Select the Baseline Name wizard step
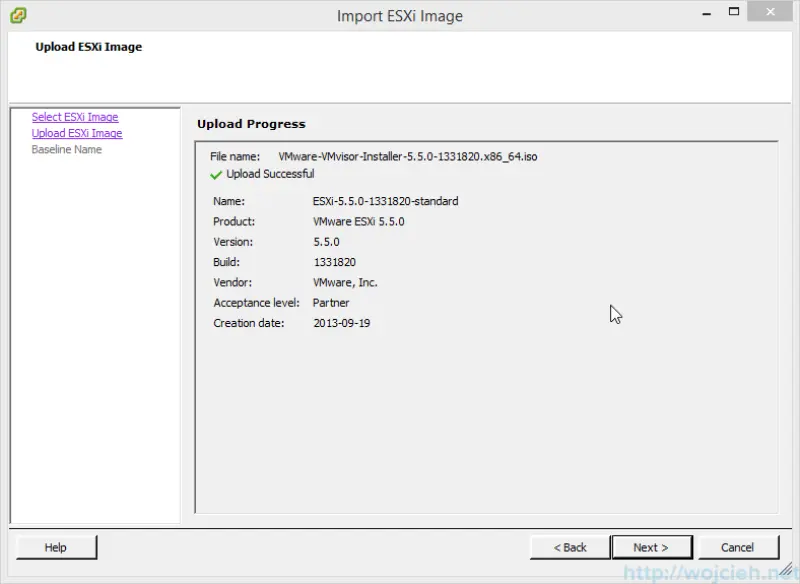This screenshot has width=800, height=584. (x=70, y=148)
